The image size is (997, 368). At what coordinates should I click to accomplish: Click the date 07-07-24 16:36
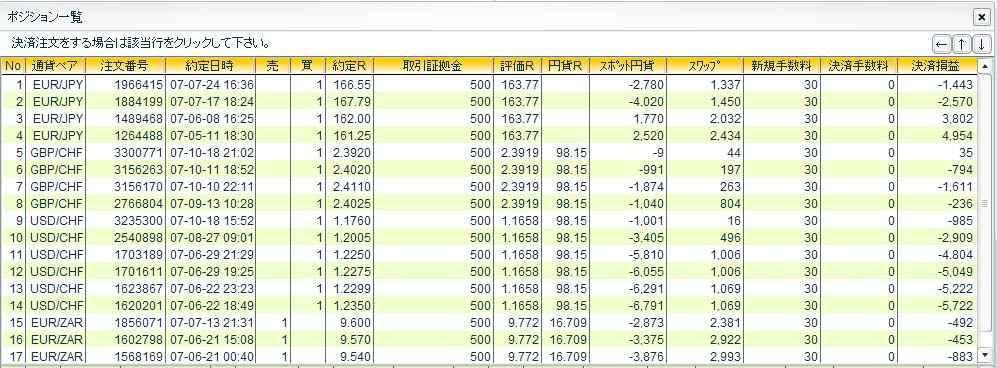[212, 85]
